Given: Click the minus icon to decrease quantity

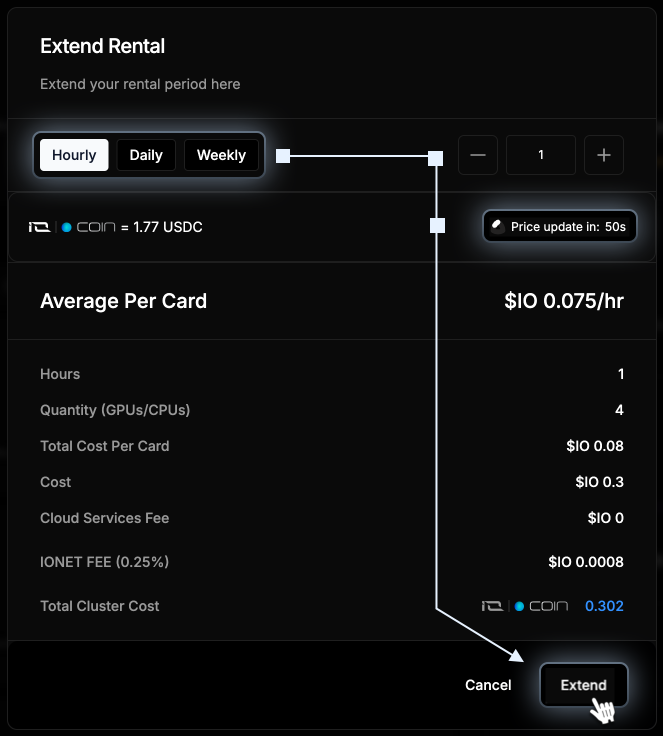Looking at the screenshot, I should (478, 155).
